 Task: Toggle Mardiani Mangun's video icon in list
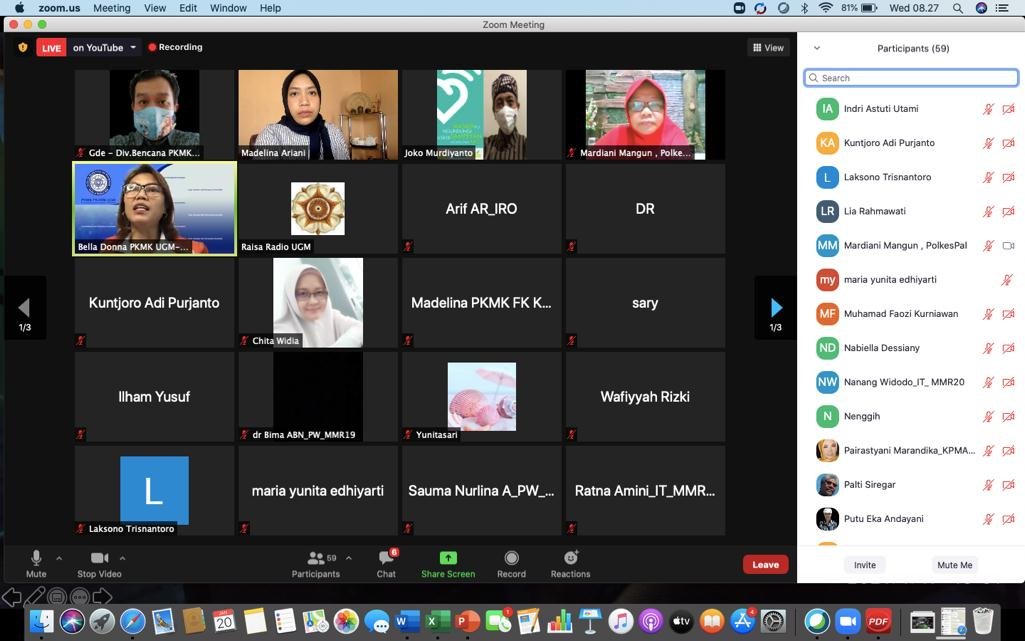coord(1008,245)
